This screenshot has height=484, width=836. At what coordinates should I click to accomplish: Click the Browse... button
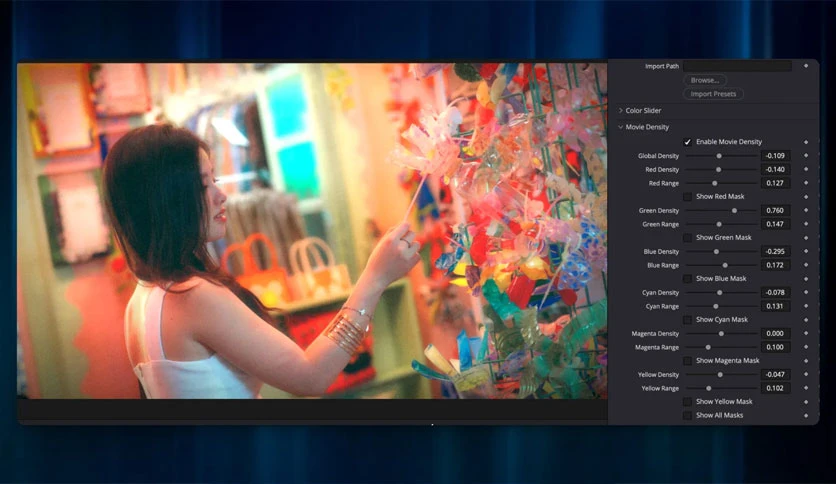705,80
